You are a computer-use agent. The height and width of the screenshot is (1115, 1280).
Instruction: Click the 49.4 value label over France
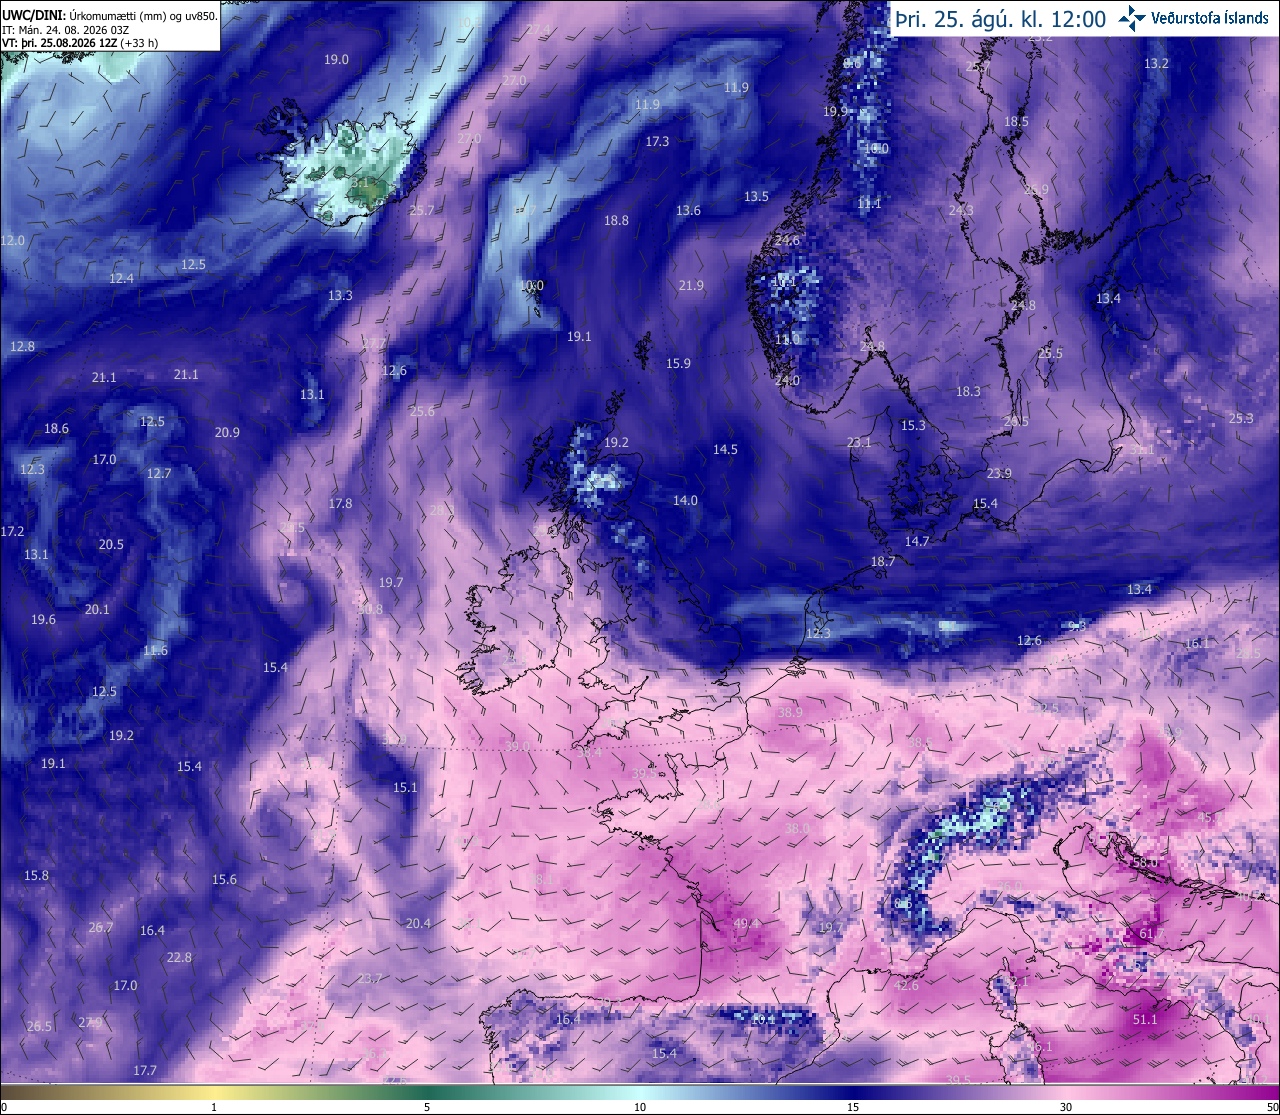tap(746, 923)
